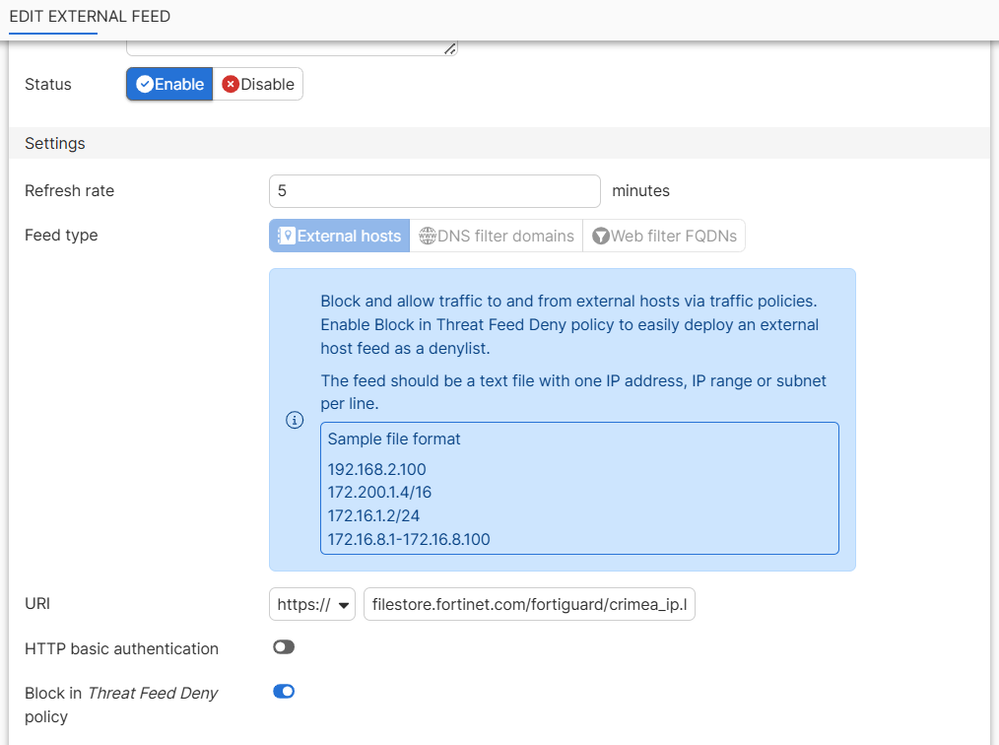
Task: Click the resize handle of the comments textarea
Action: click(x=450, y=48)
